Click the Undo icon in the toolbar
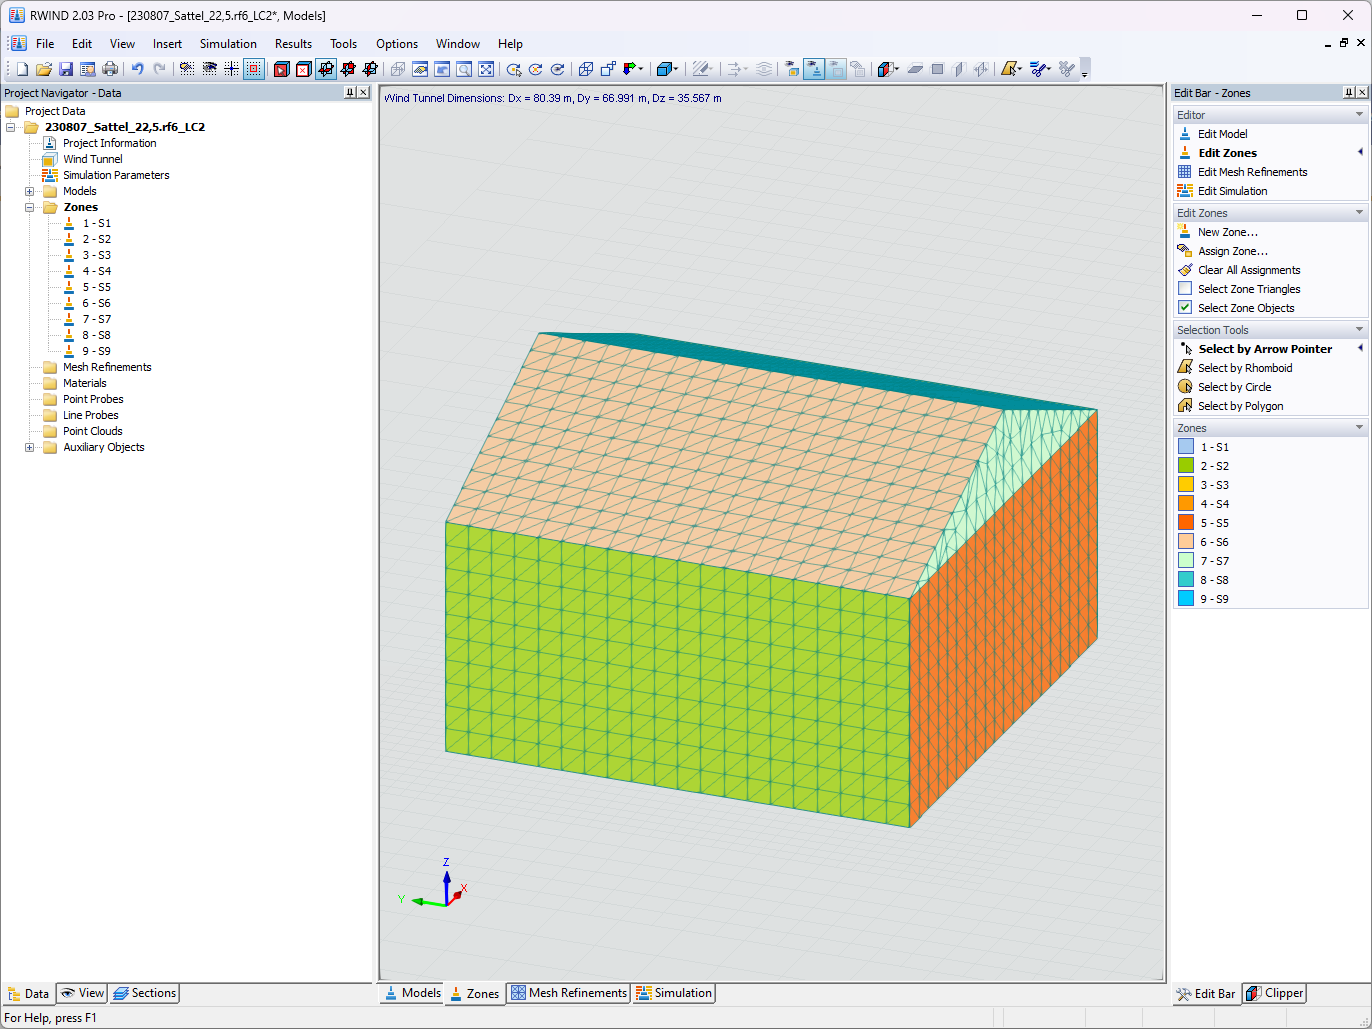This screenshot has height=1029, width=1372. pyautogui.click(x=137, y=68)
